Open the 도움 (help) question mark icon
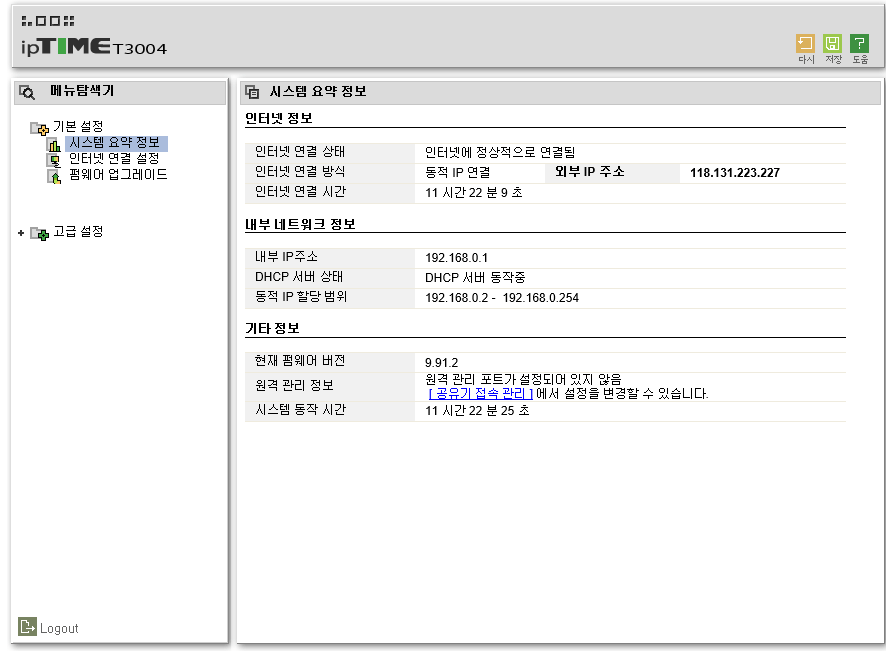The image size is (886, 666). point(859,43)
